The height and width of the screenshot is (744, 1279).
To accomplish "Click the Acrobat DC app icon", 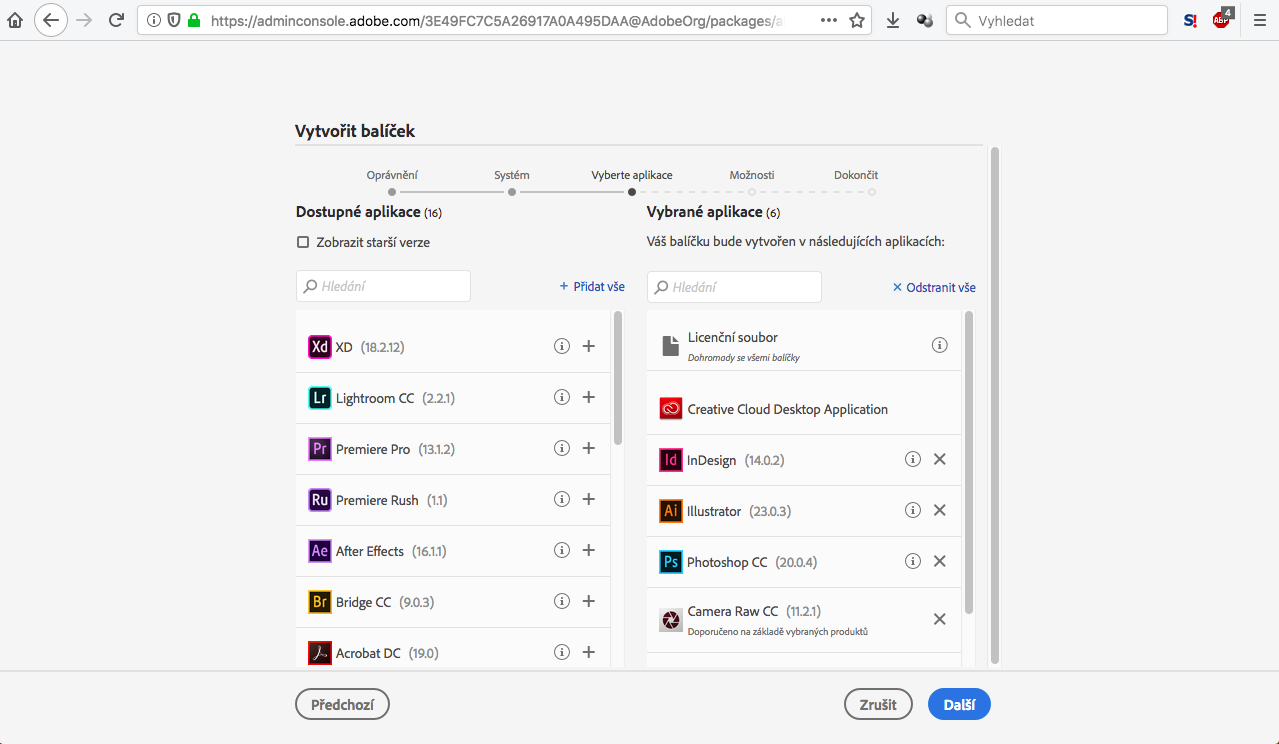I will (320, 653).
